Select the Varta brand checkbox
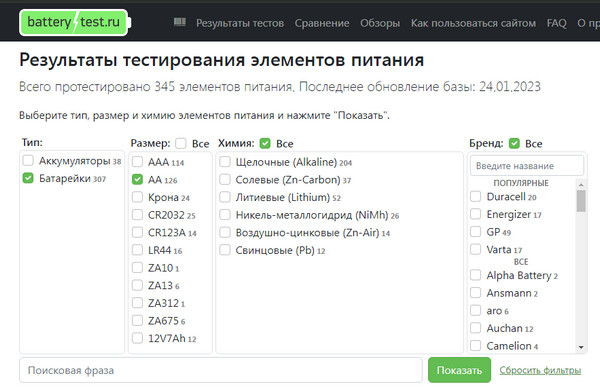Image resolution: width=600 pixels, height=387 pixels. (476, 249)
